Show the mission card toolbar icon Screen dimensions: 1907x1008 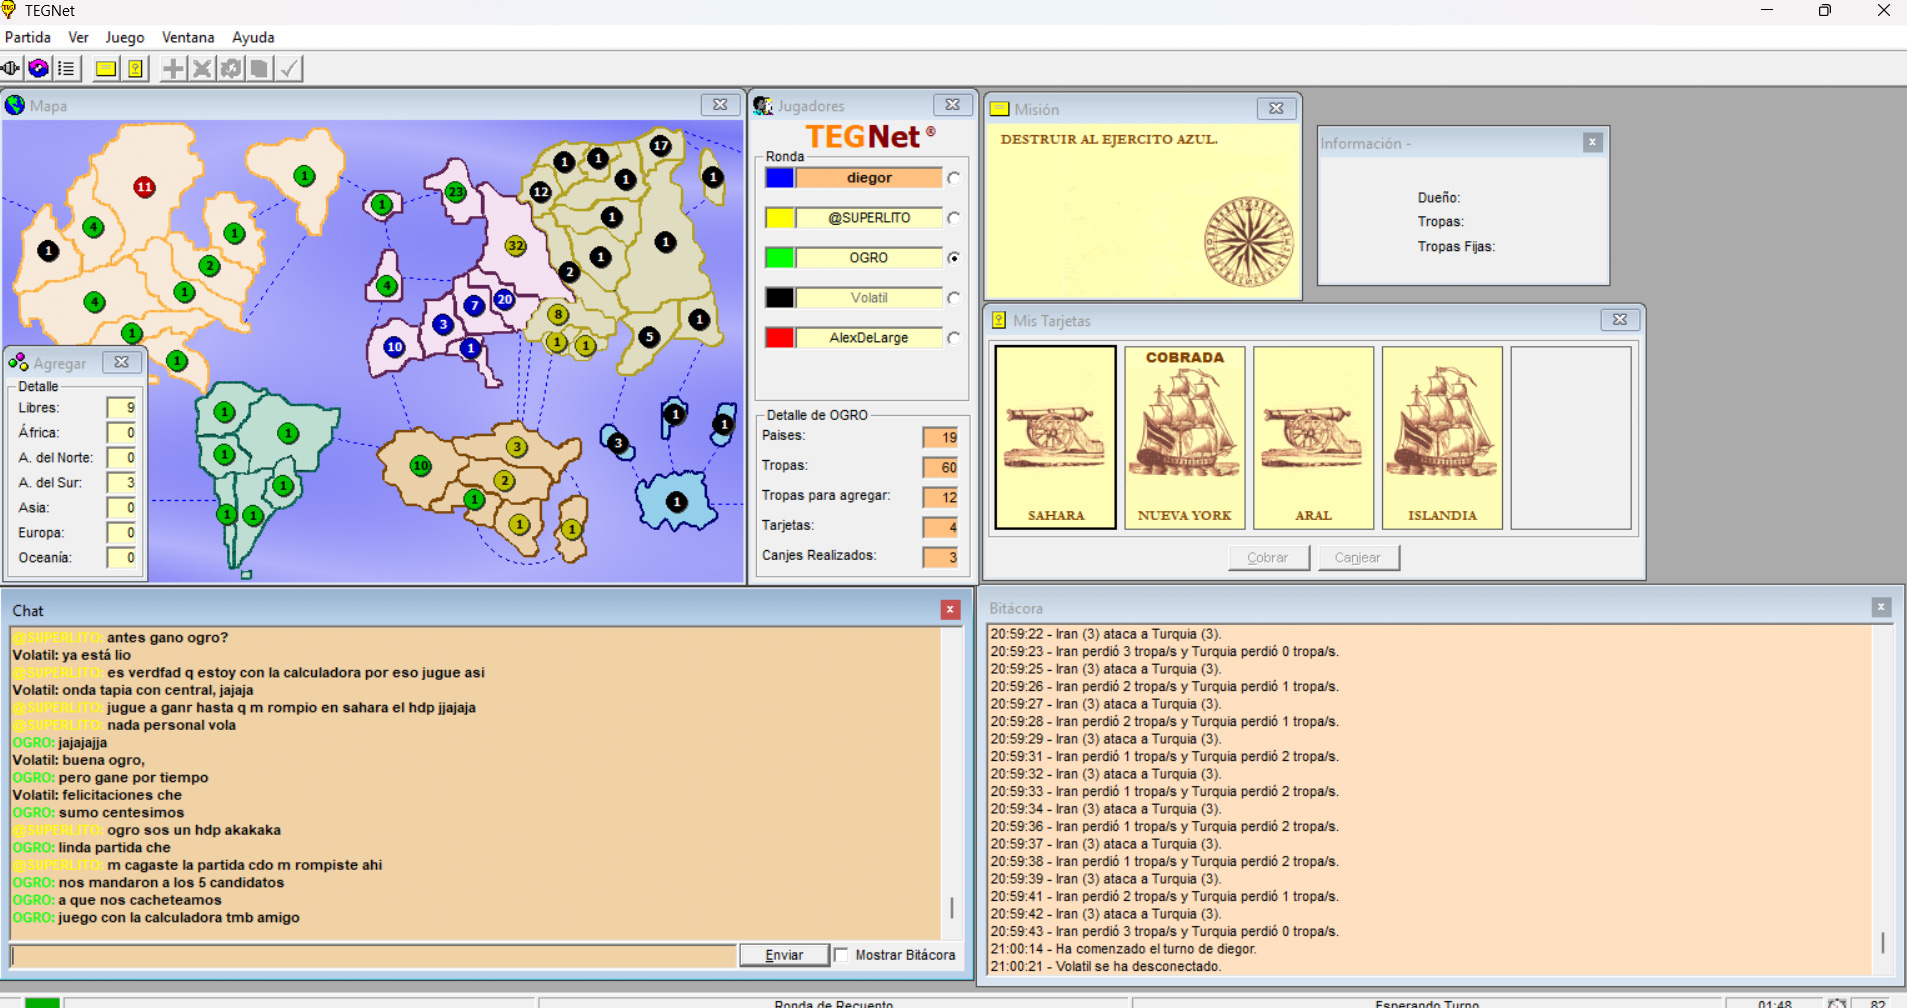tap(105, 68)
